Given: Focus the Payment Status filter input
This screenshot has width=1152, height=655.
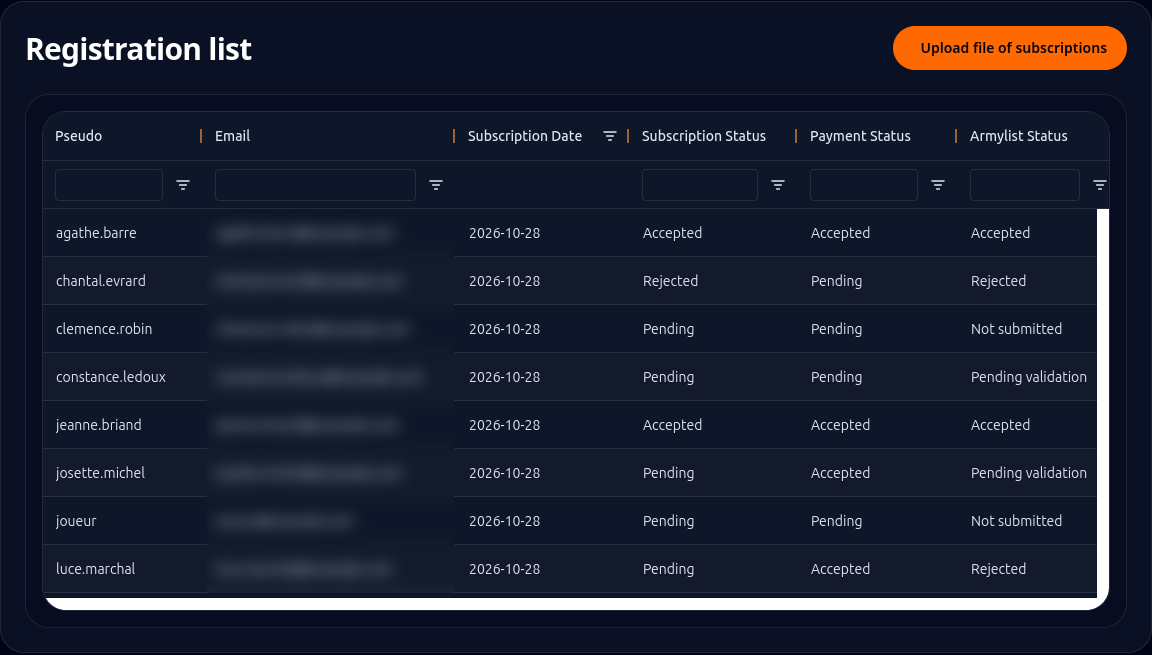Looking at the screenshot, I should tap(864, 185).
